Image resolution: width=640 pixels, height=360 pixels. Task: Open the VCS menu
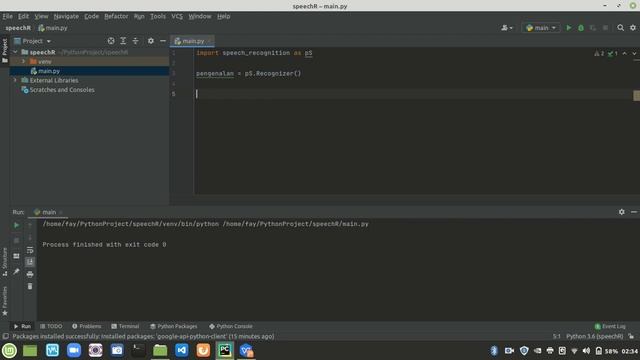177,16
